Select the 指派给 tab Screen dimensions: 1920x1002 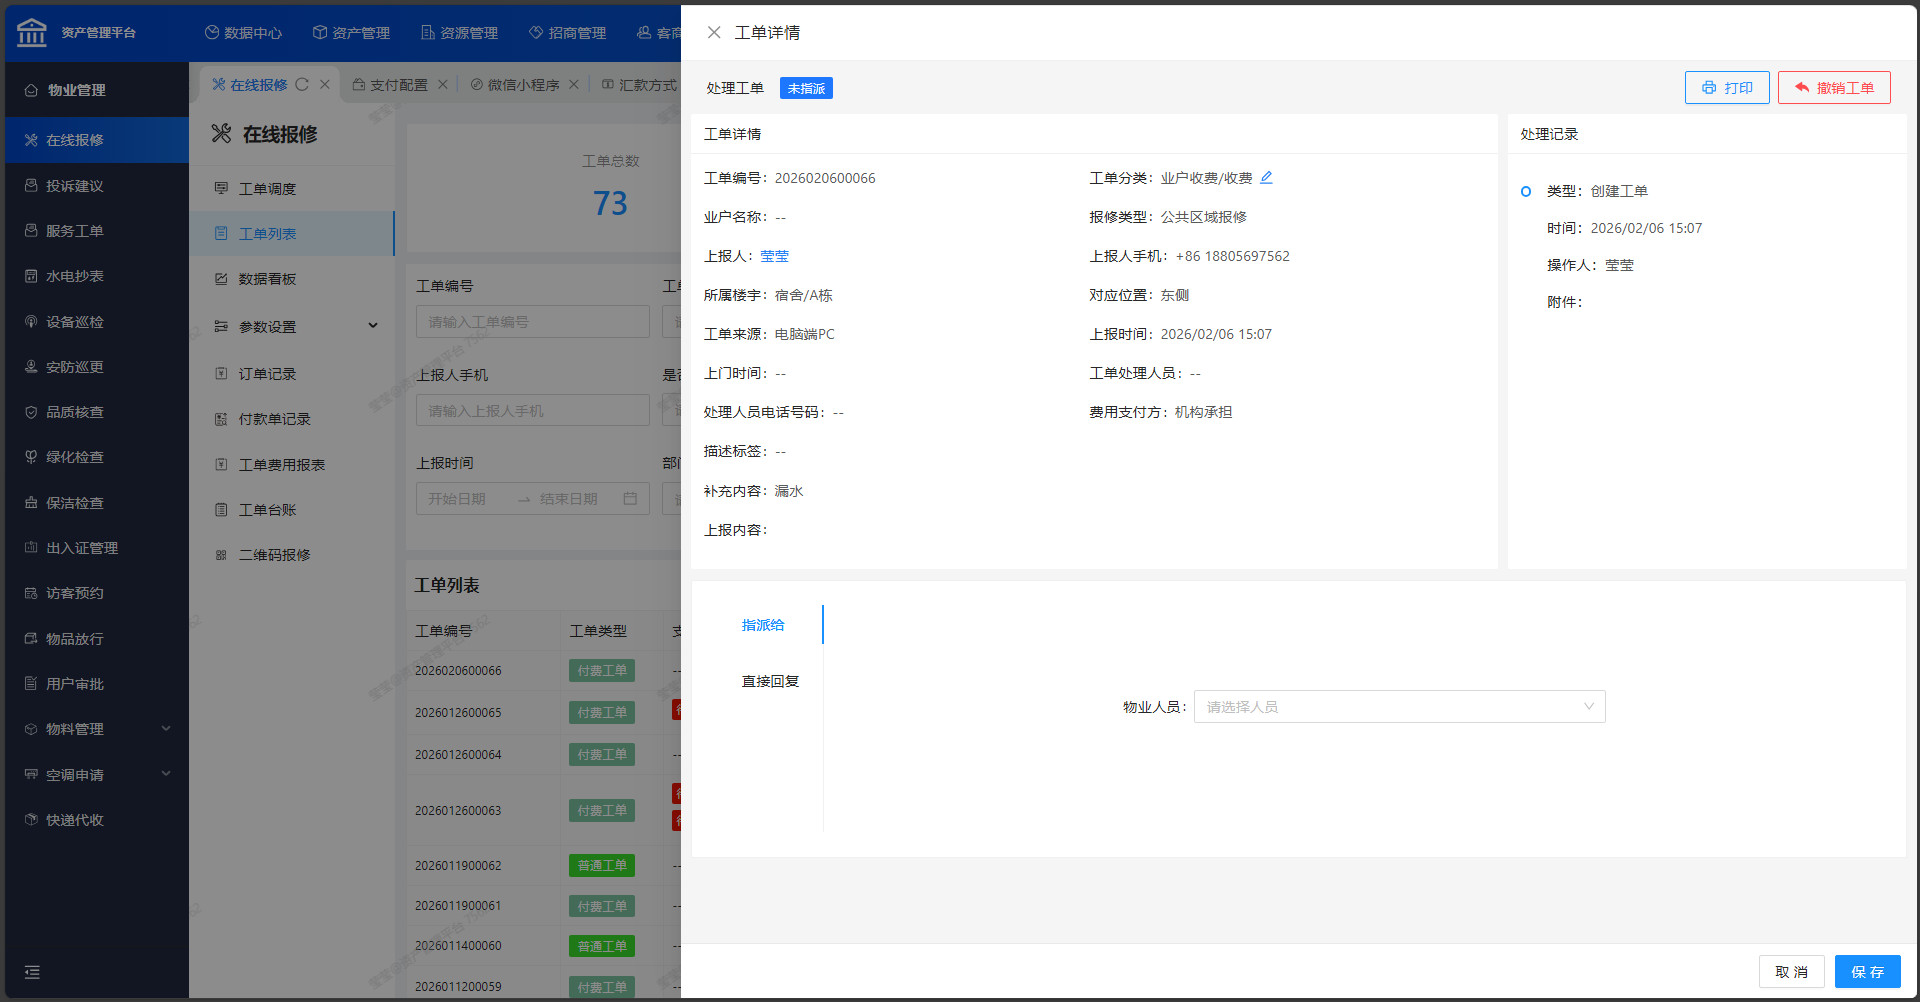(x=763, y=625)
